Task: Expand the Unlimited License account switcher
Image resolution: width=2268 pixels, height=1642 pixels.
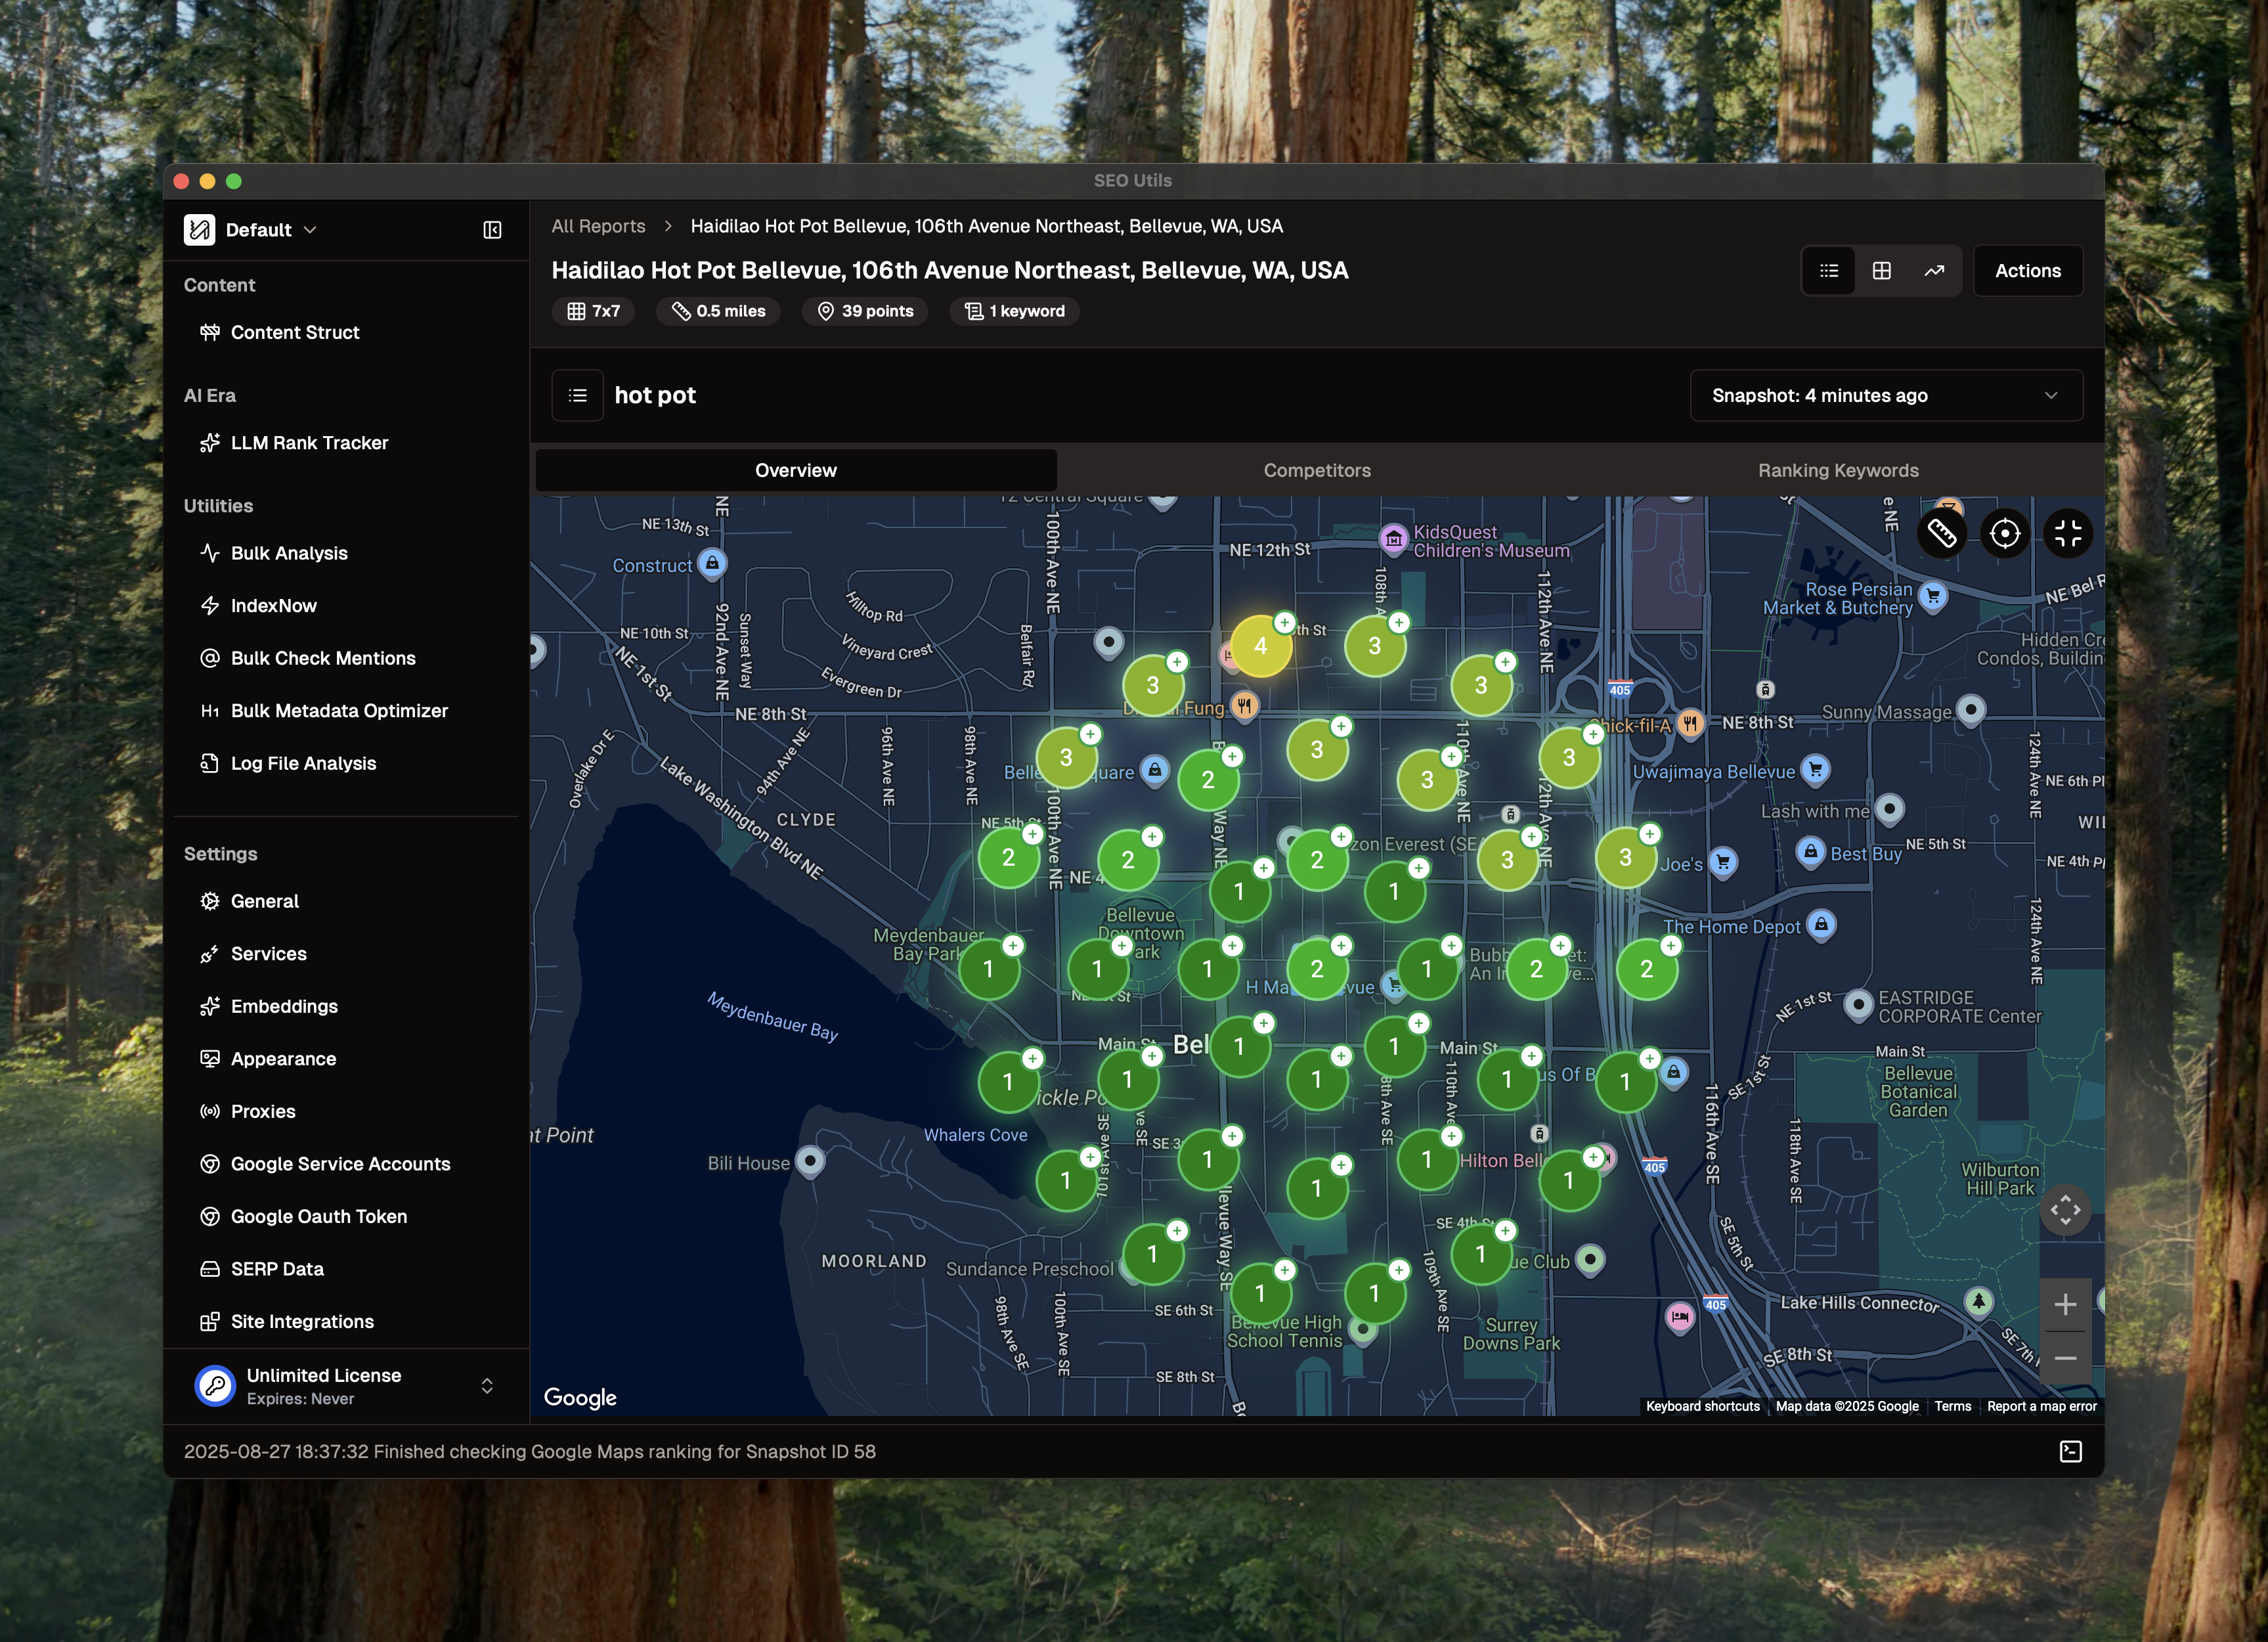Action: pos(486,1386)
